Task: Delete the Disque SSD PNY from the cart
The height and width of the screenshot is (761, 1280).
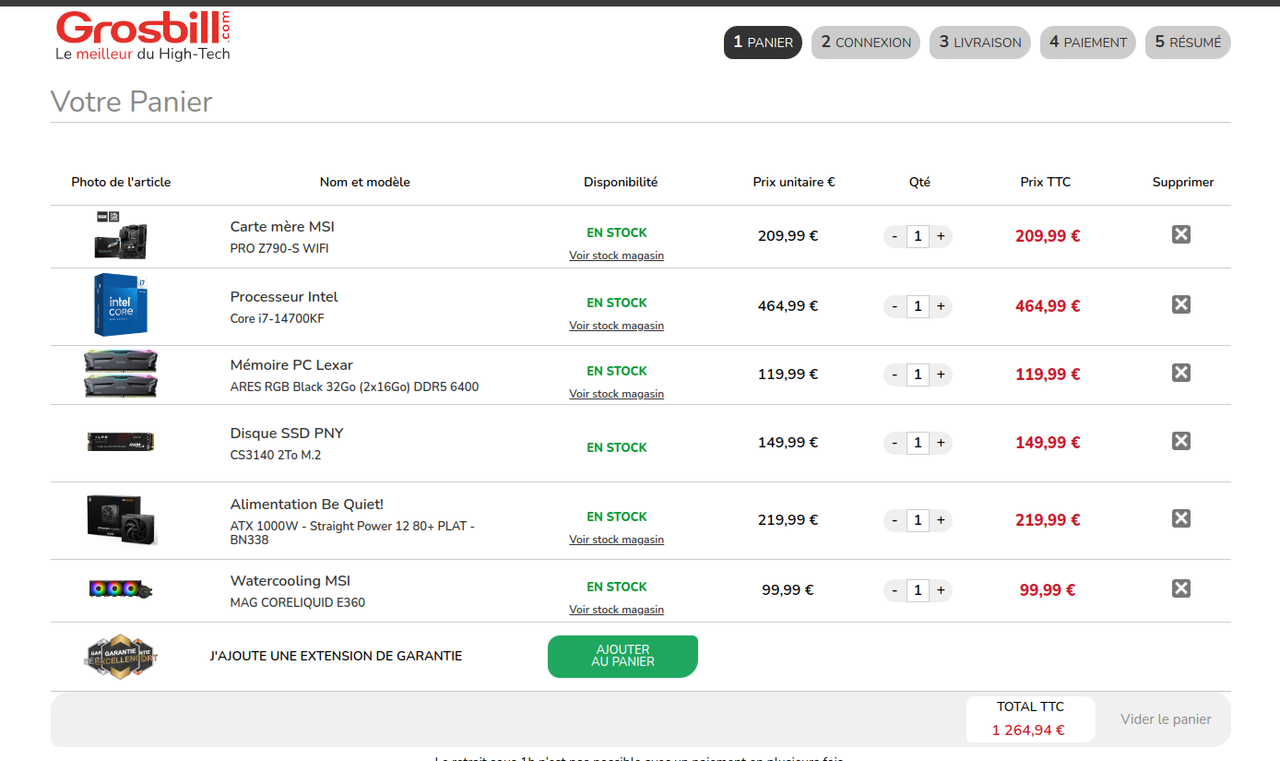Action: pyautogui.click(x=1181, y=440)
